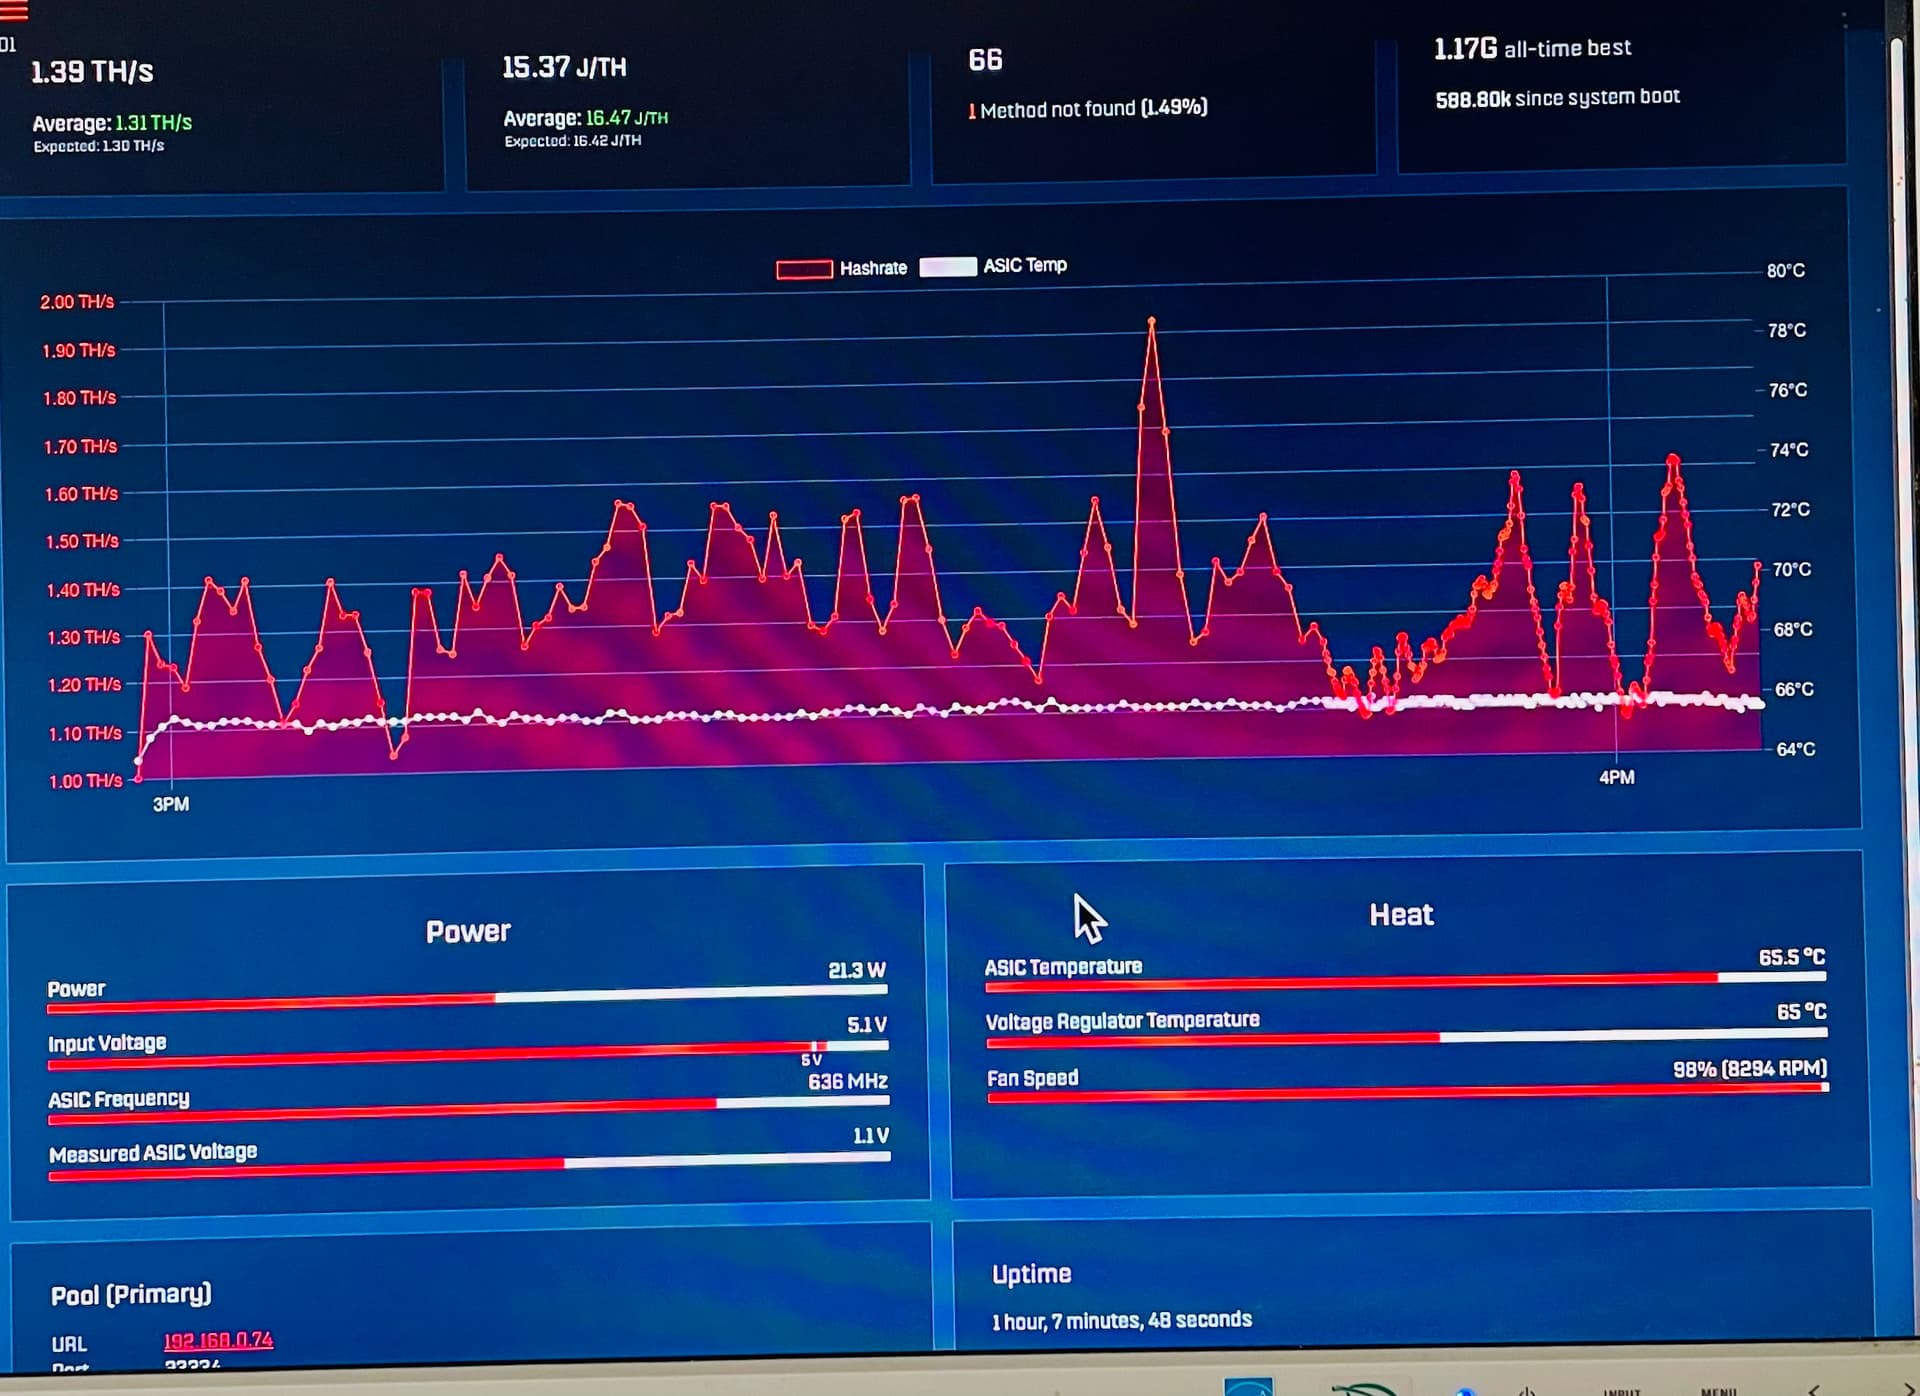Click the Input Voltage label
This screenshot has height=1396, width=1920.
[x=107, y=1043]
